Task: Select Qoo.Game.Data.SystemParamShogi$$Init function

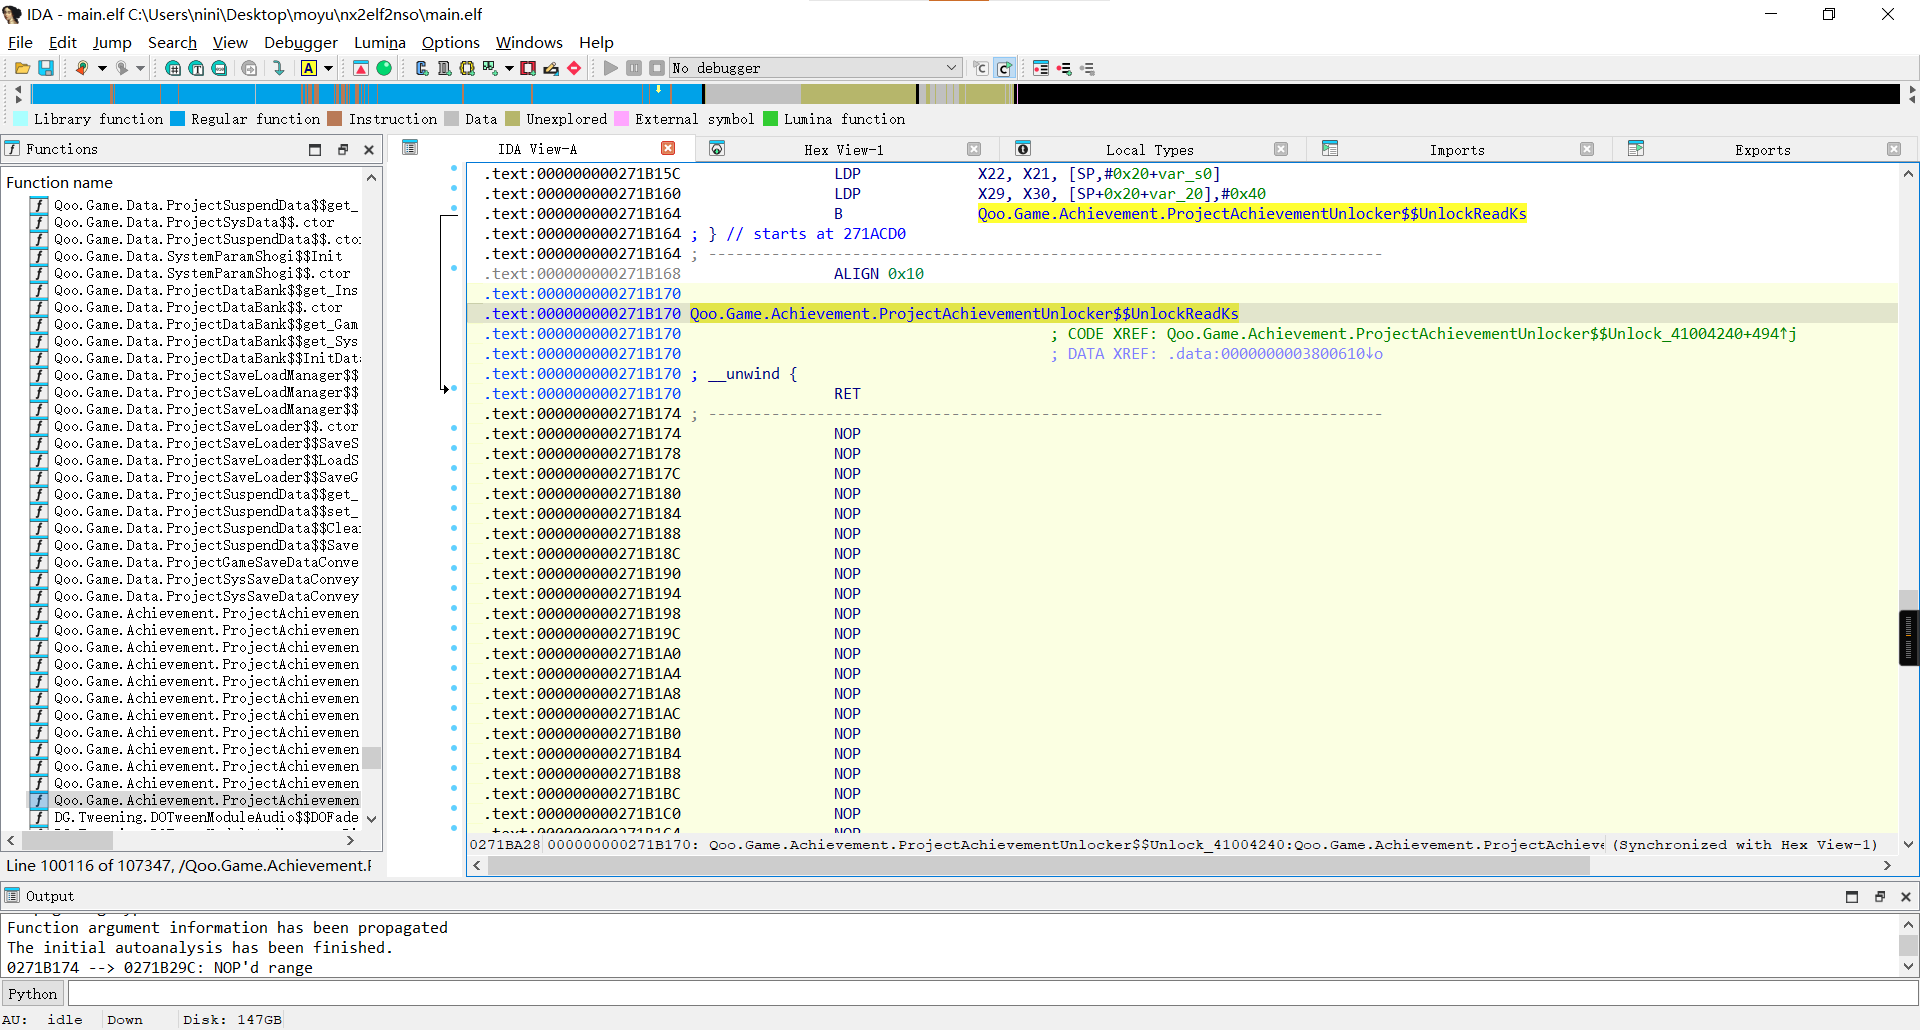Action: point(198,256)
